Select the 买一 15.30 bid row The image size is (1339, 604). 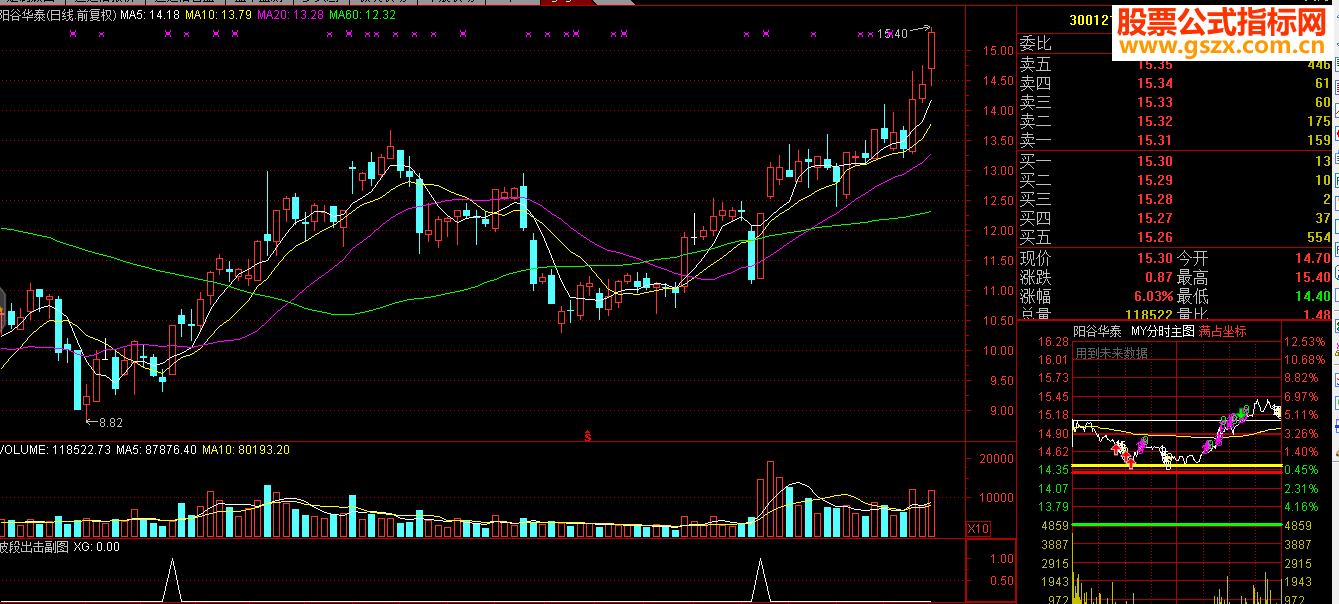point(1176,161)
